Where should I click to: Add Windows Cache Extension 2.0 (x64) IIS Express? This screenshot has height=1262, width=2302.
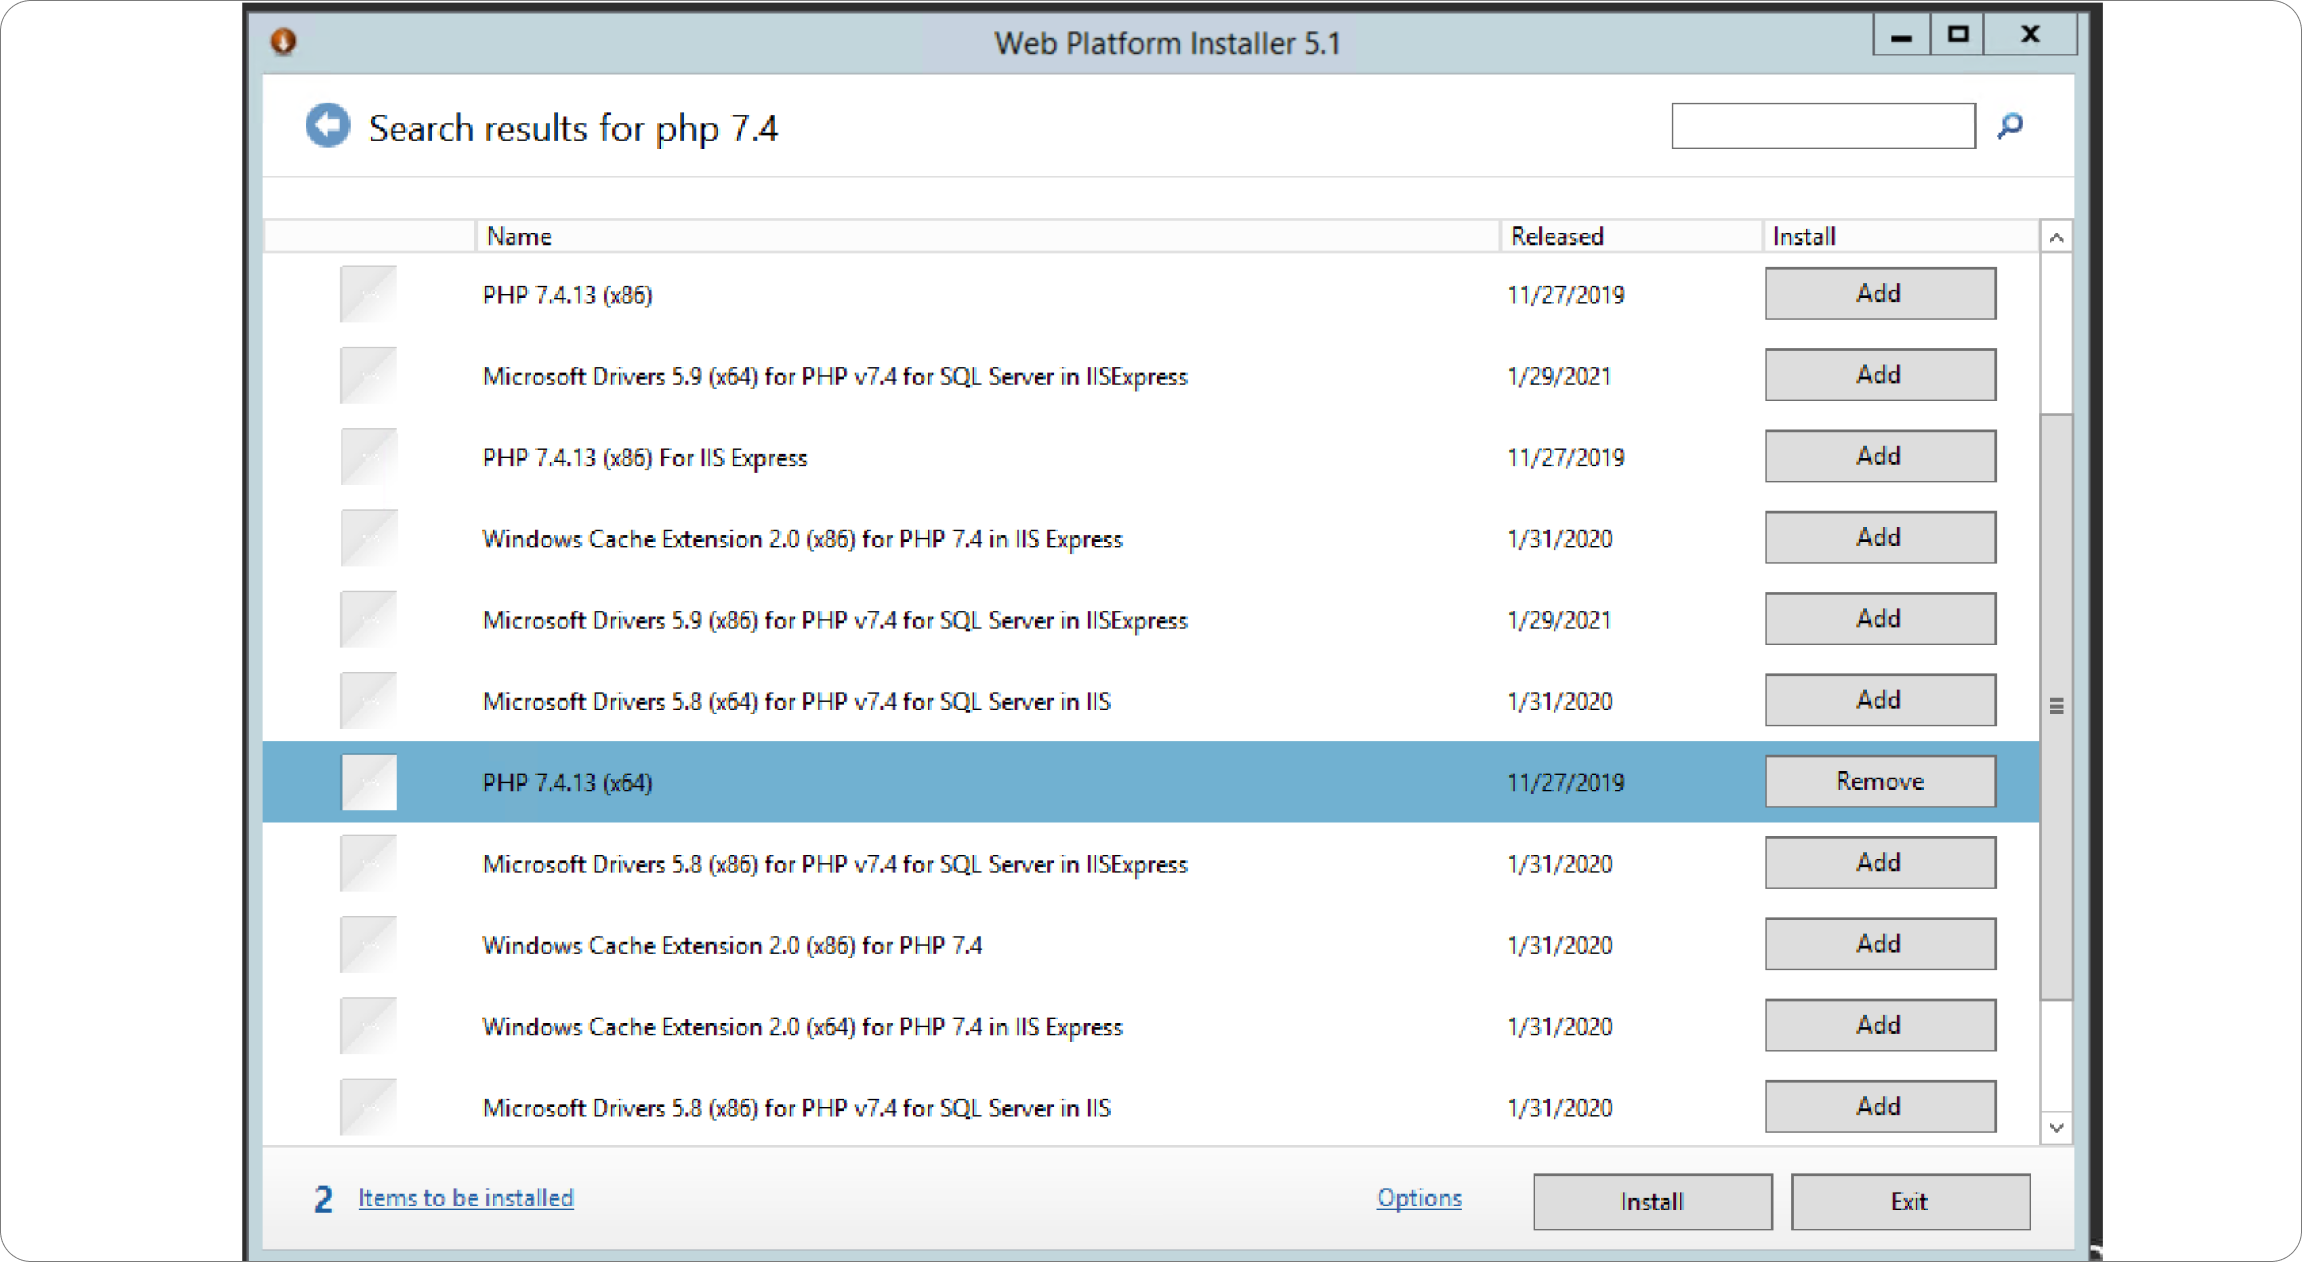pyautogui.click(x=1880, y=1025)
